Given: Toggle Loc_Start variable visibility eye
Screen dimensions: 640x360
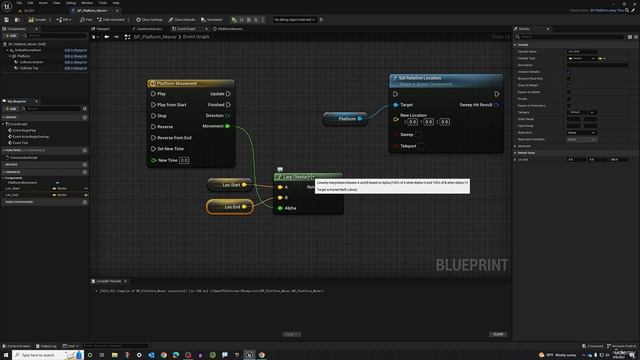Looking at the screenshot, I should click(x=86, y=189).
